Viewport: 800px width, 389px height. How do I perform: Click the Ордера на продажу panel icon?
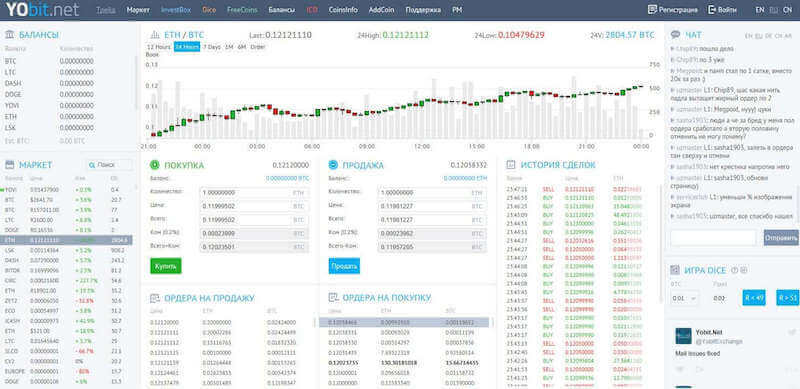[x=155, y=298]
